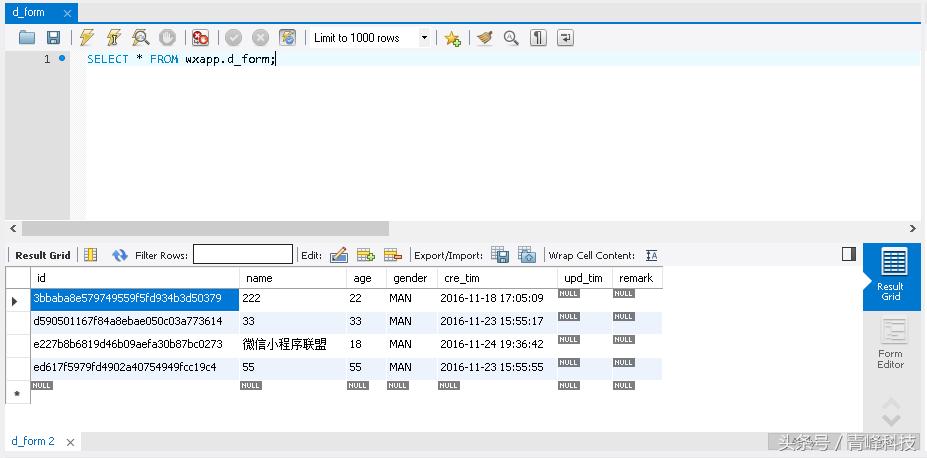Screen dimensions: 927x458
Task: Toggle invisible characters display
Action: [538, 38]
